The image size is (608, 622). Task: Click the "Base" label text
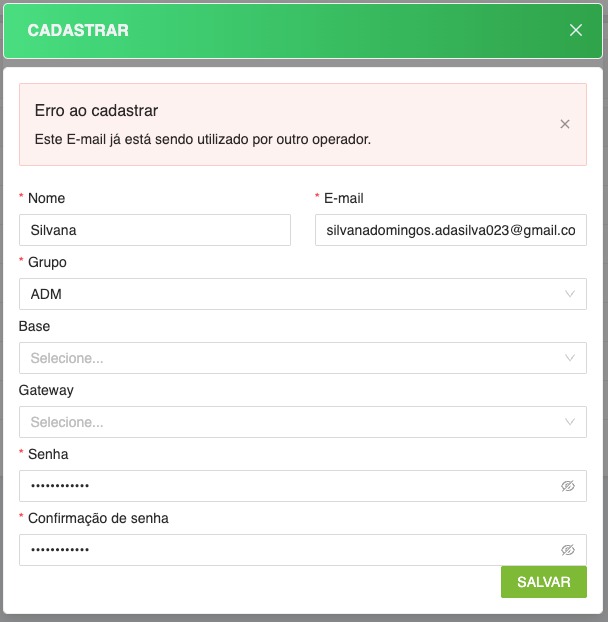(x=34, y=326)
